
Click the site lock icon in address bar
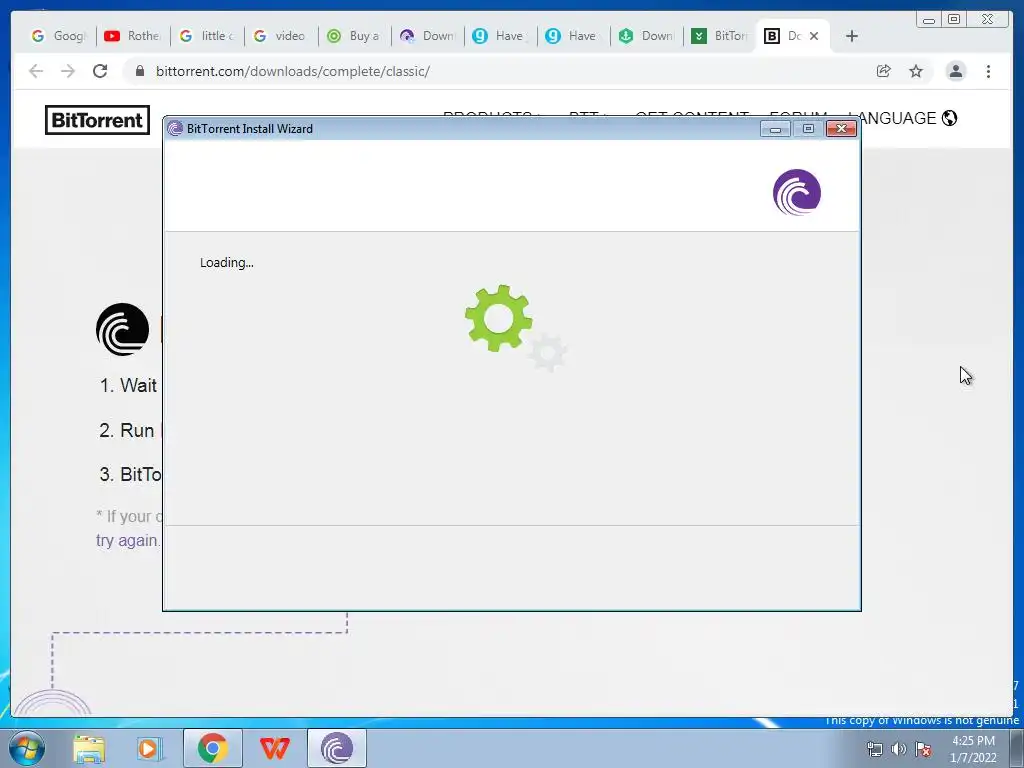point(140,71)
